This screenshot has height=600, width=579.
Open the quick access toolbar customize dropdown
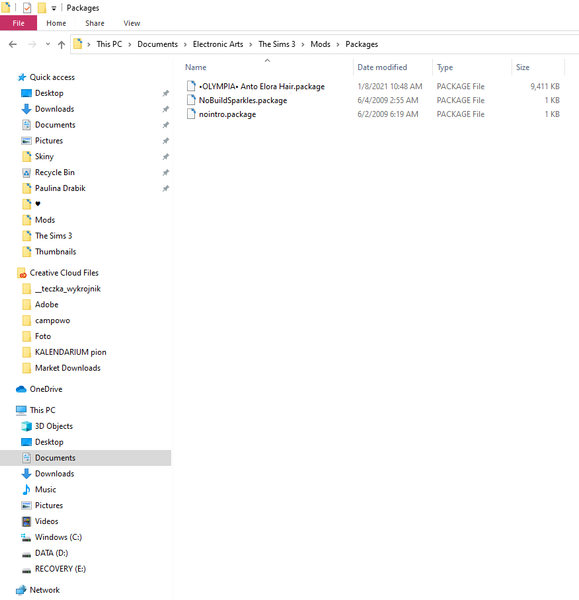click(54, 8)
